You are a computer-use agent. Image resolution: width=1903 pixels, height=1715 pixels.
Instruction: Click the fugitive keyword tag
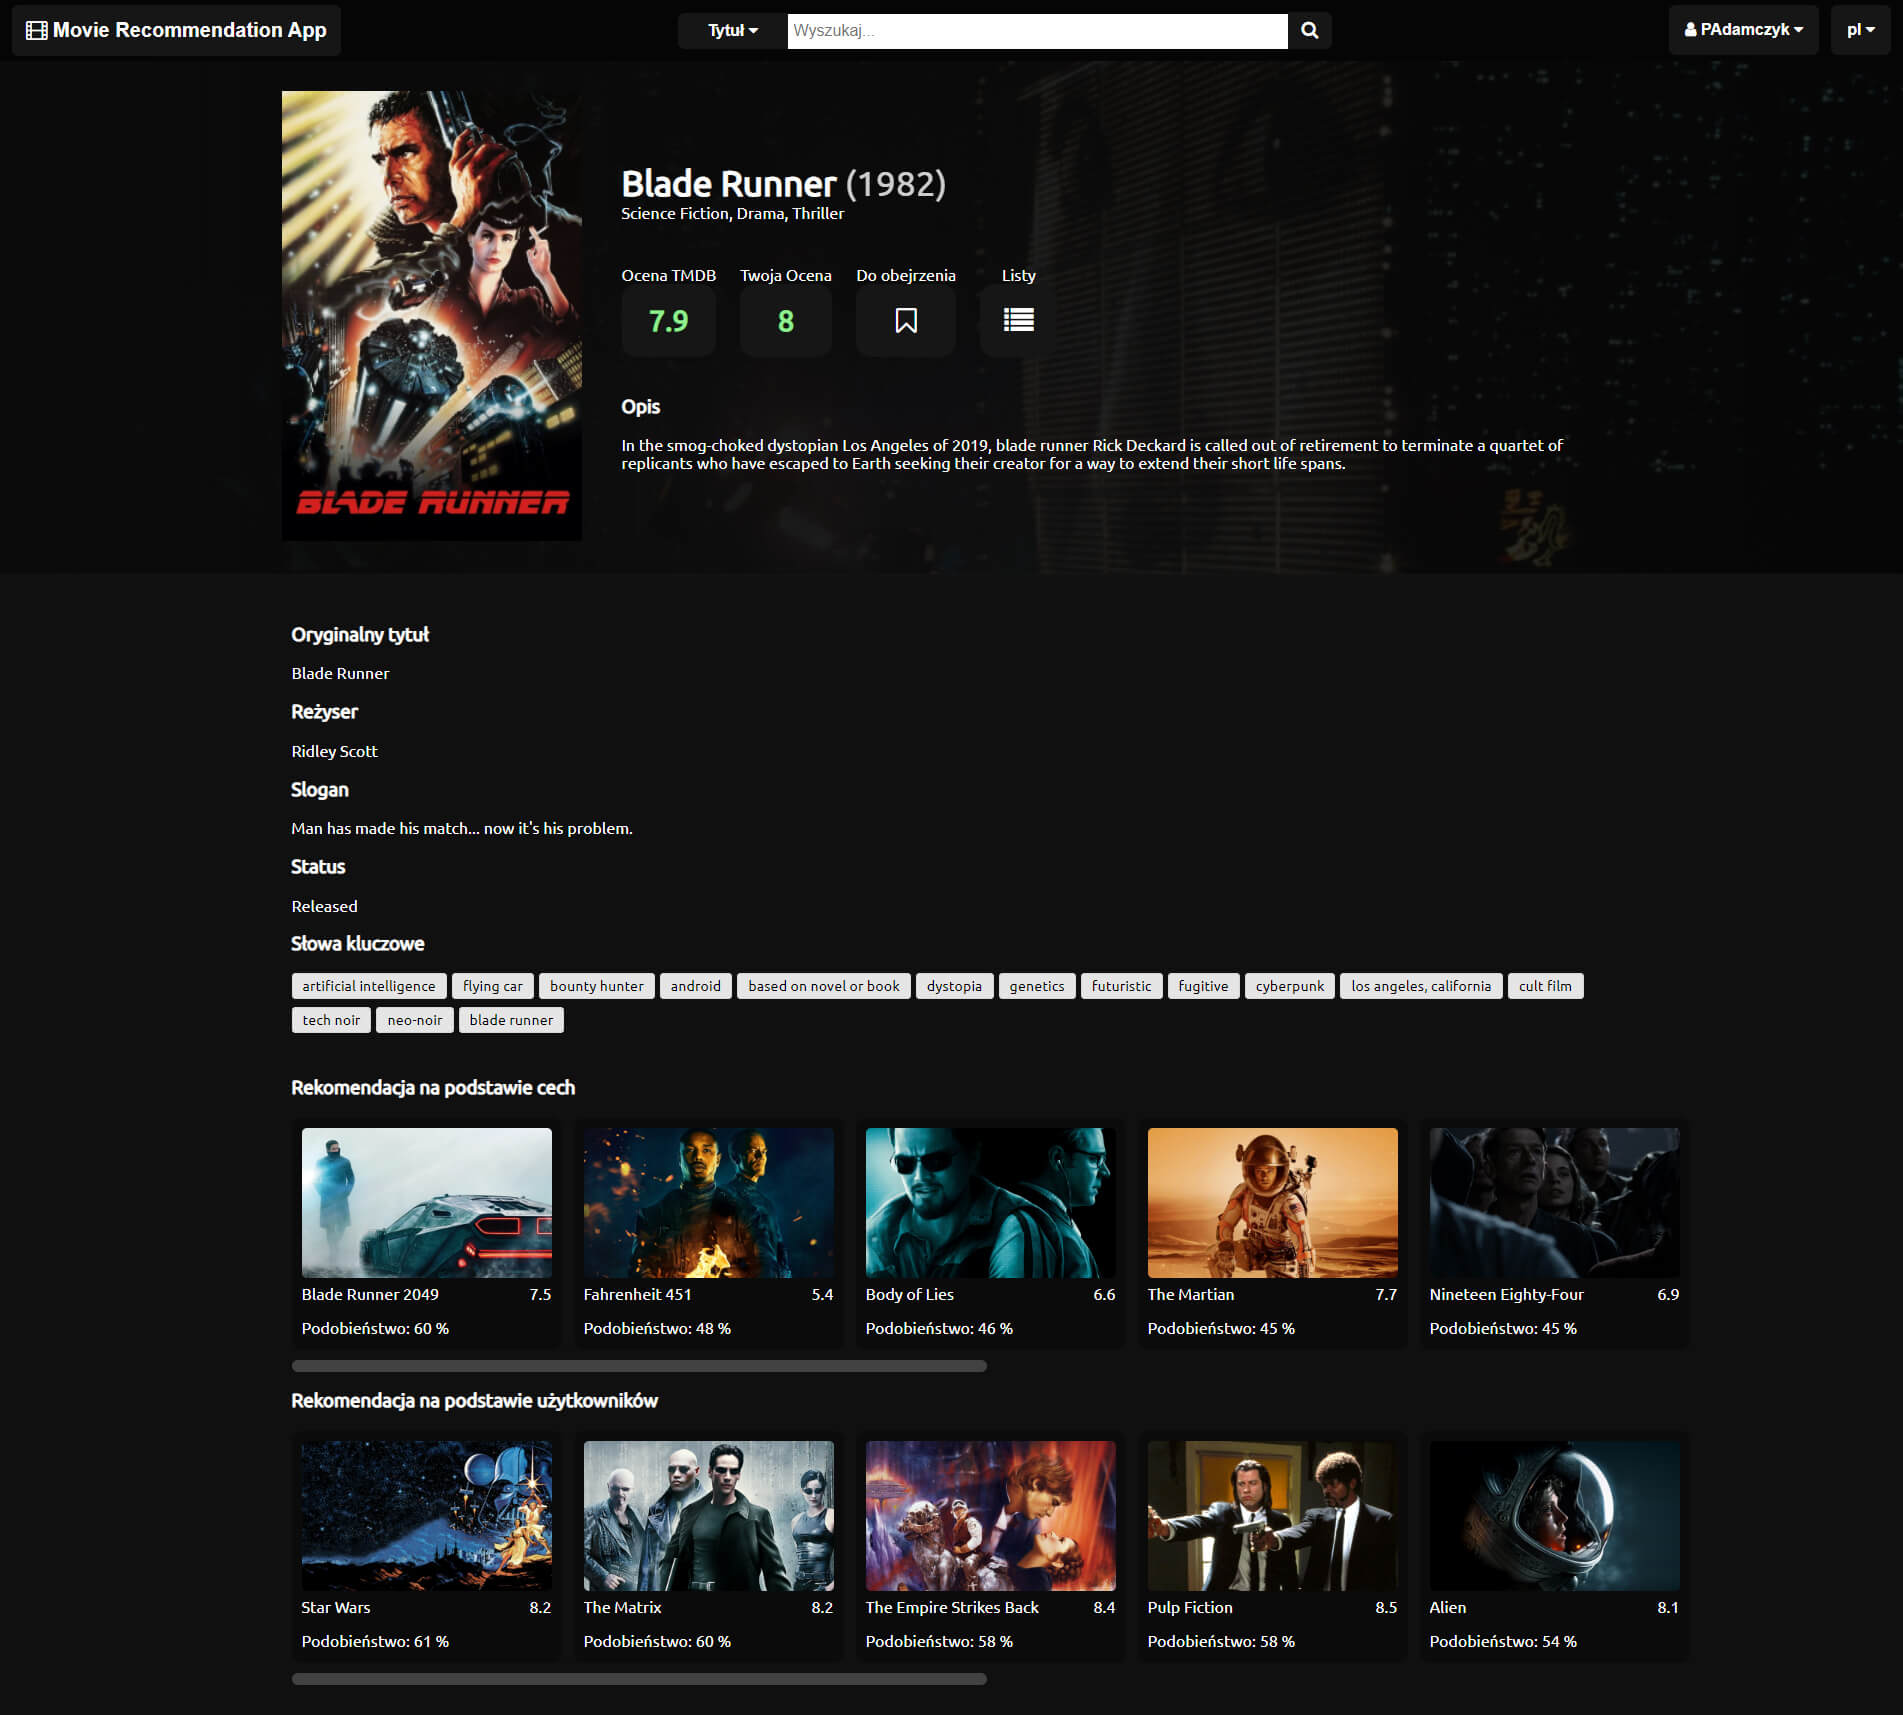1204,986
